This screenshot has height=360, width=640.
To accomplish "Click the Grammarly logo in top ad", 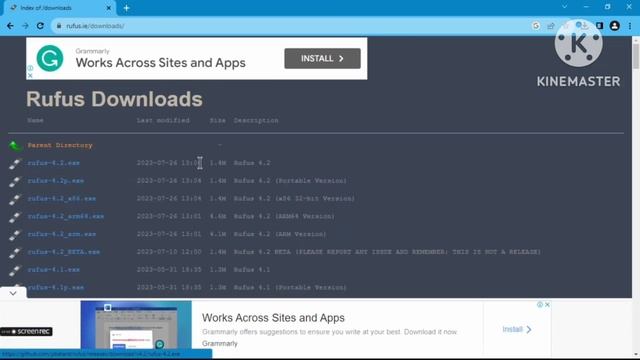I will pyautogui.click(x=50, y=58).
